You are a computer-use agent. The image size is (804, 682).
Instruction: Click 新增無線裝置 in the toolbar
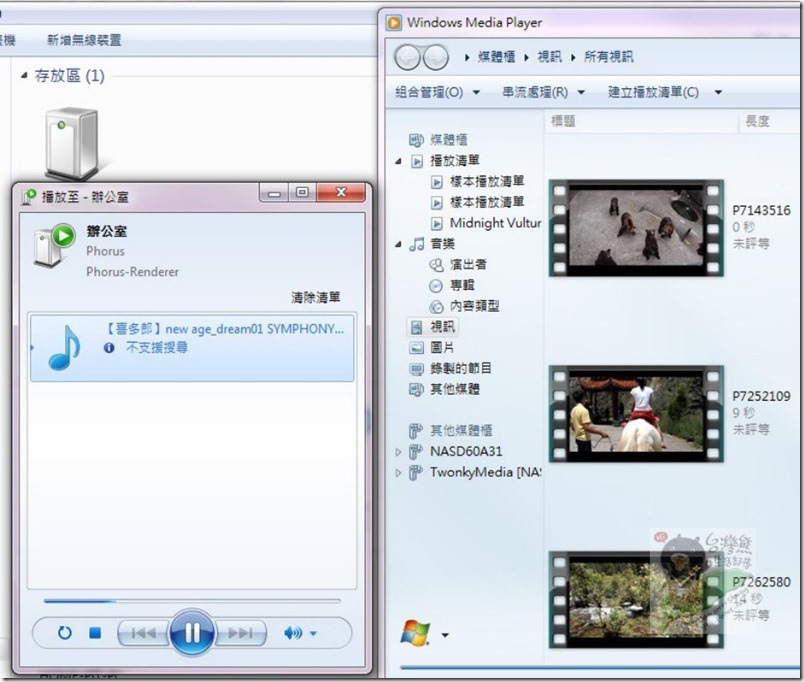click(84, 40)
